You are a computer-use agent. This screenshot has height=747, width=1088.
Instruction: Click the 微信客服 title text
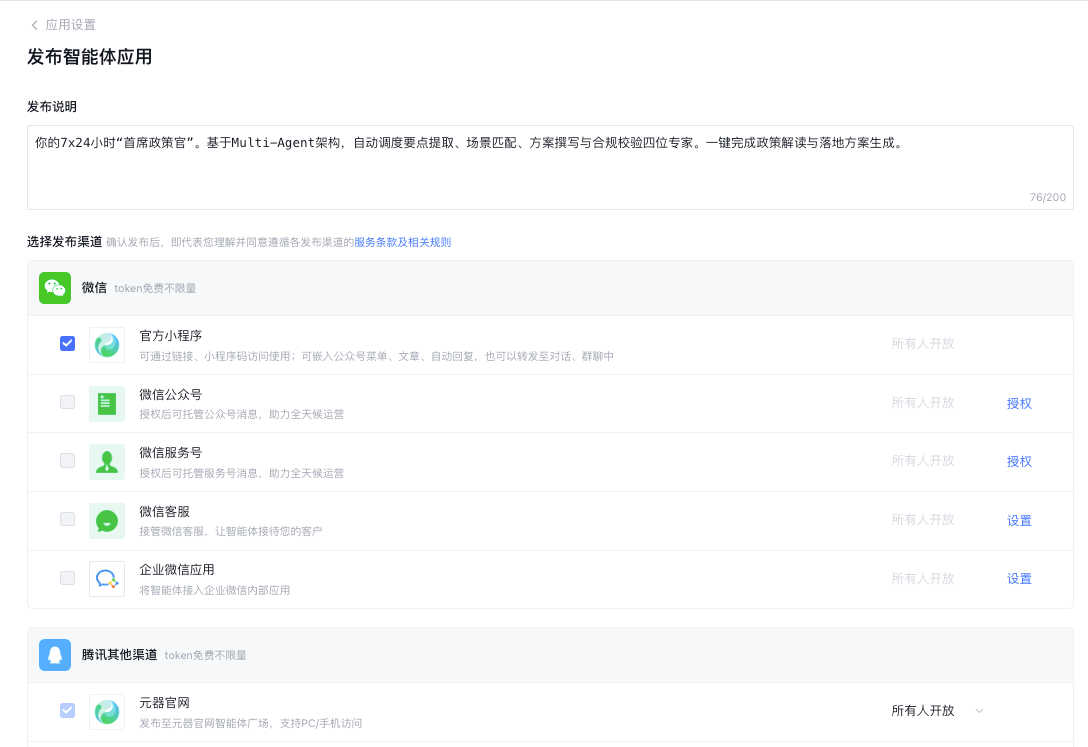pyautogui.click(x=164, y=512)
